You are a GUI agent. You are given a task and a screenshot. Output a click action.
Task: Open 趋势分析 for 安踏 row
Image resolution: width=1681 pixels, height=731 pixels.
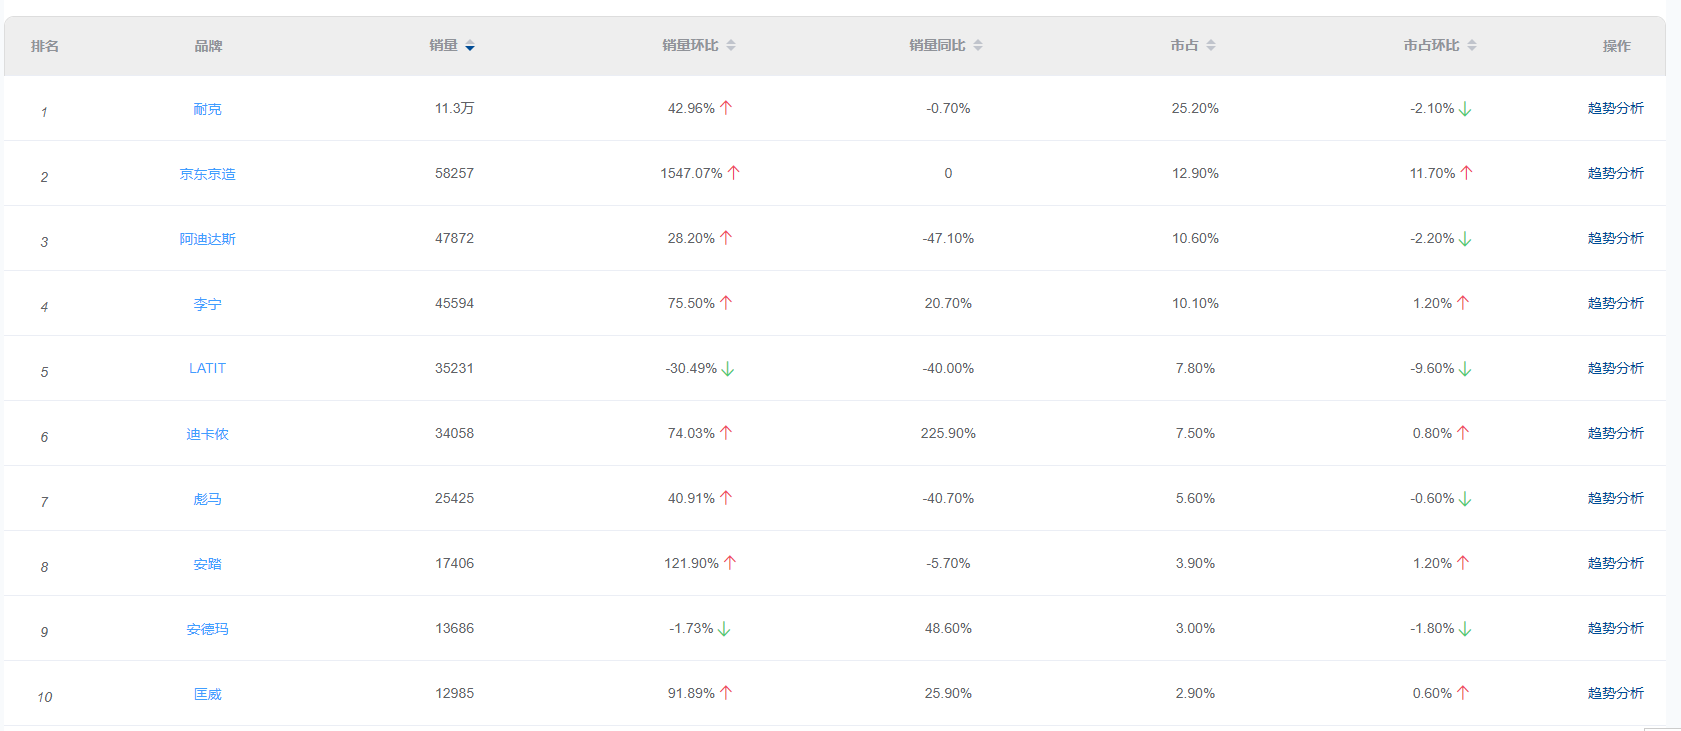(x=1615, y=564)
